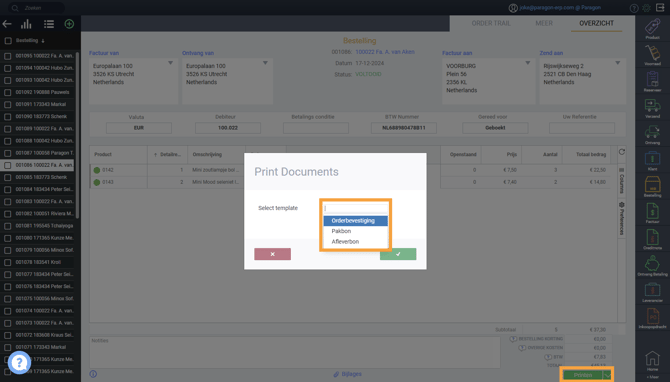This screenshot has height=382, width=670.
Task: Open the Printen button dropdown arrow
Action: point(607,375)
